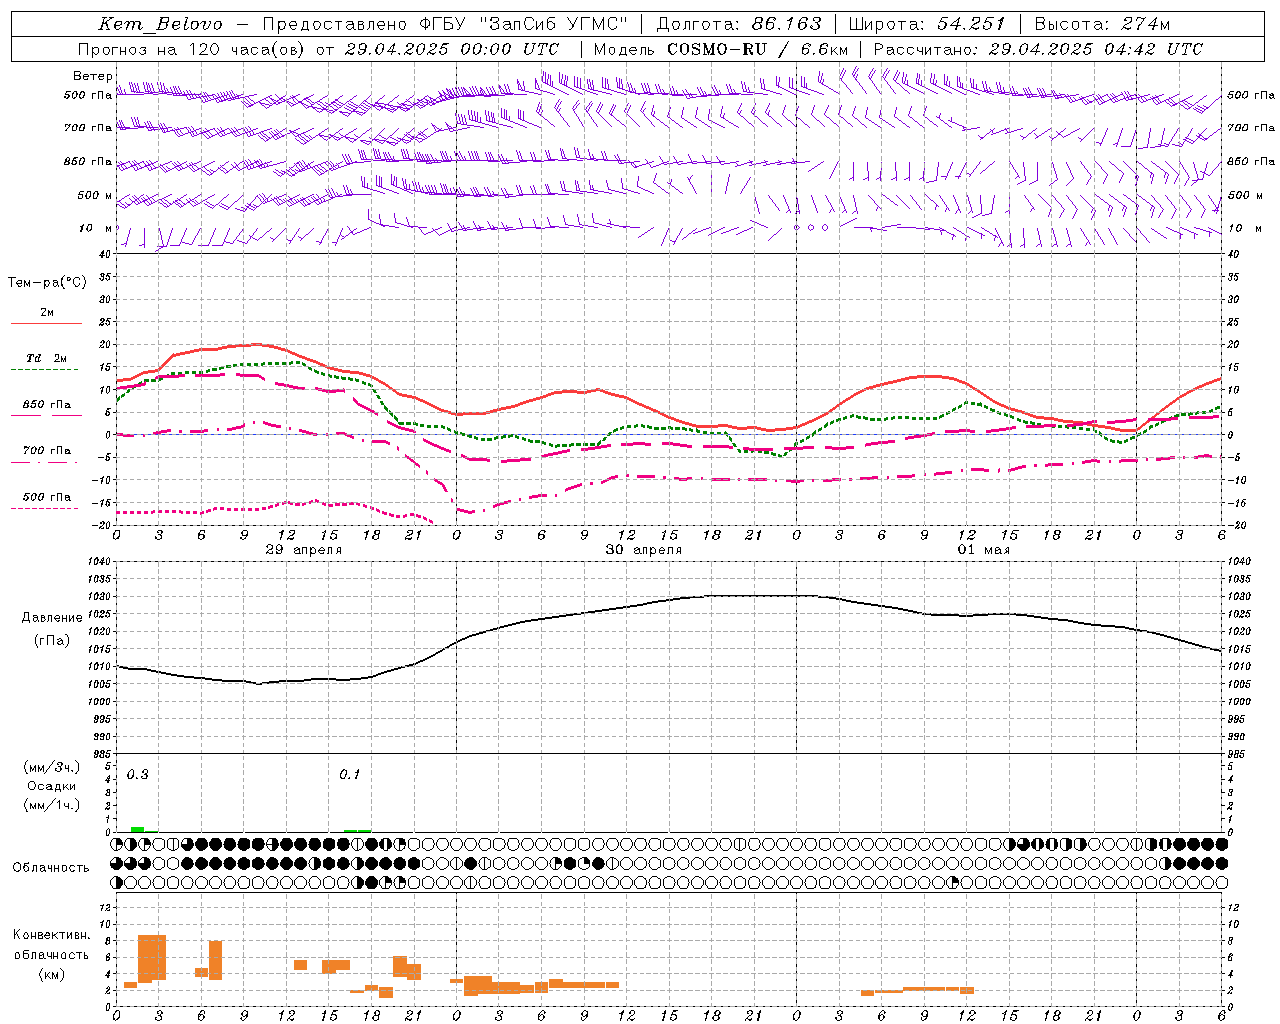The image size is (1280, 1024).
Task: Select the Широта: 54.251 header value
Action: (x=927, y=24)
